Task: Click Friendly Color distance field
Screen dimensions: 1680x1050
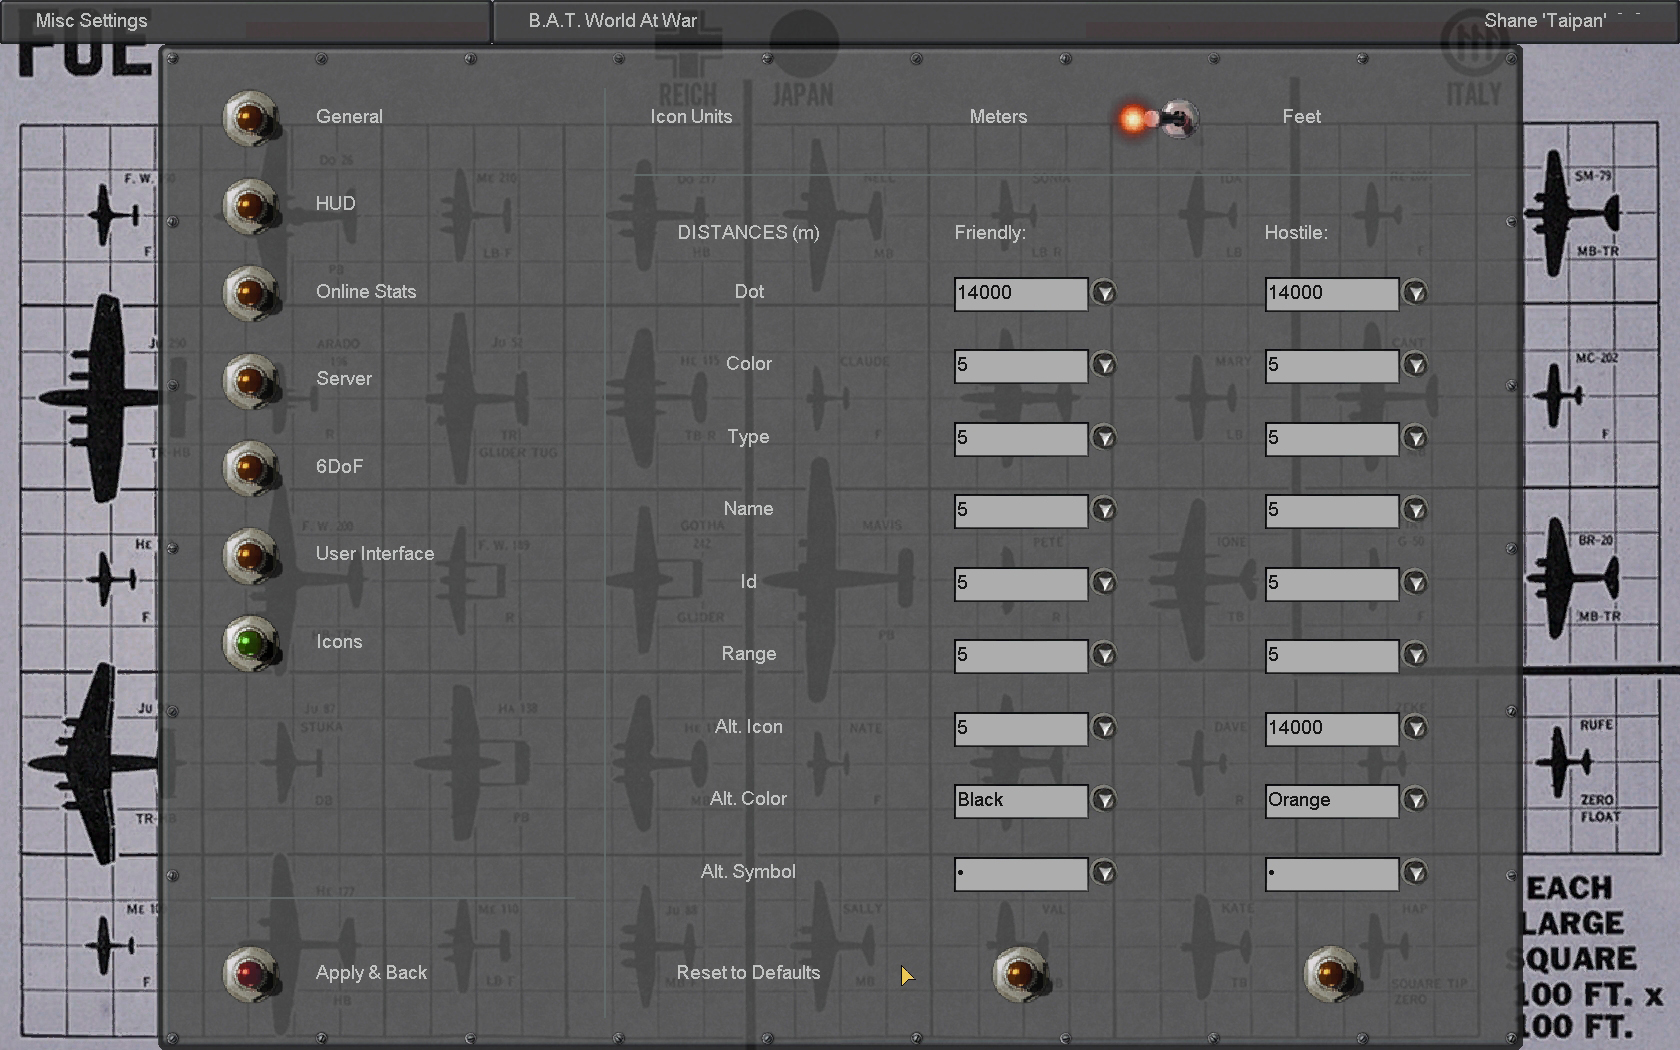Action: [x=1021, y=366]
